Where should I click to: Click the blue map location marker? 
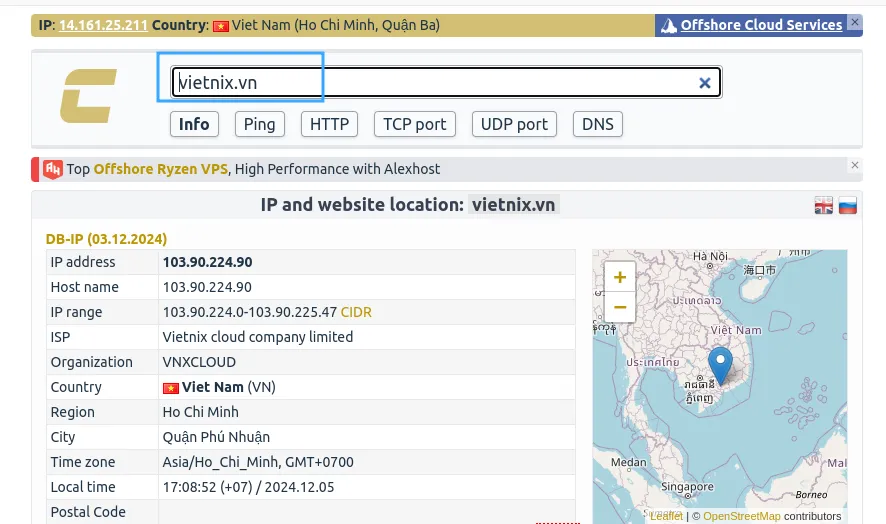click(x=720, y=366)
